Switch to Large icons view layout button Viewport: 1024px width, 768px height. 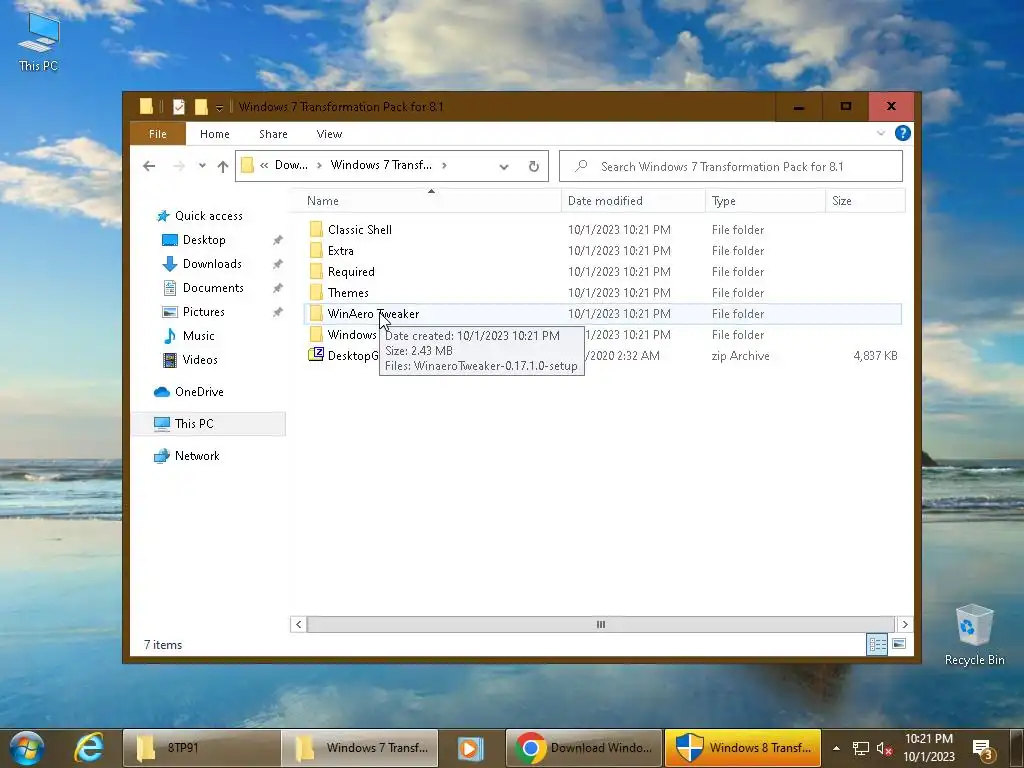click(899, 645)
